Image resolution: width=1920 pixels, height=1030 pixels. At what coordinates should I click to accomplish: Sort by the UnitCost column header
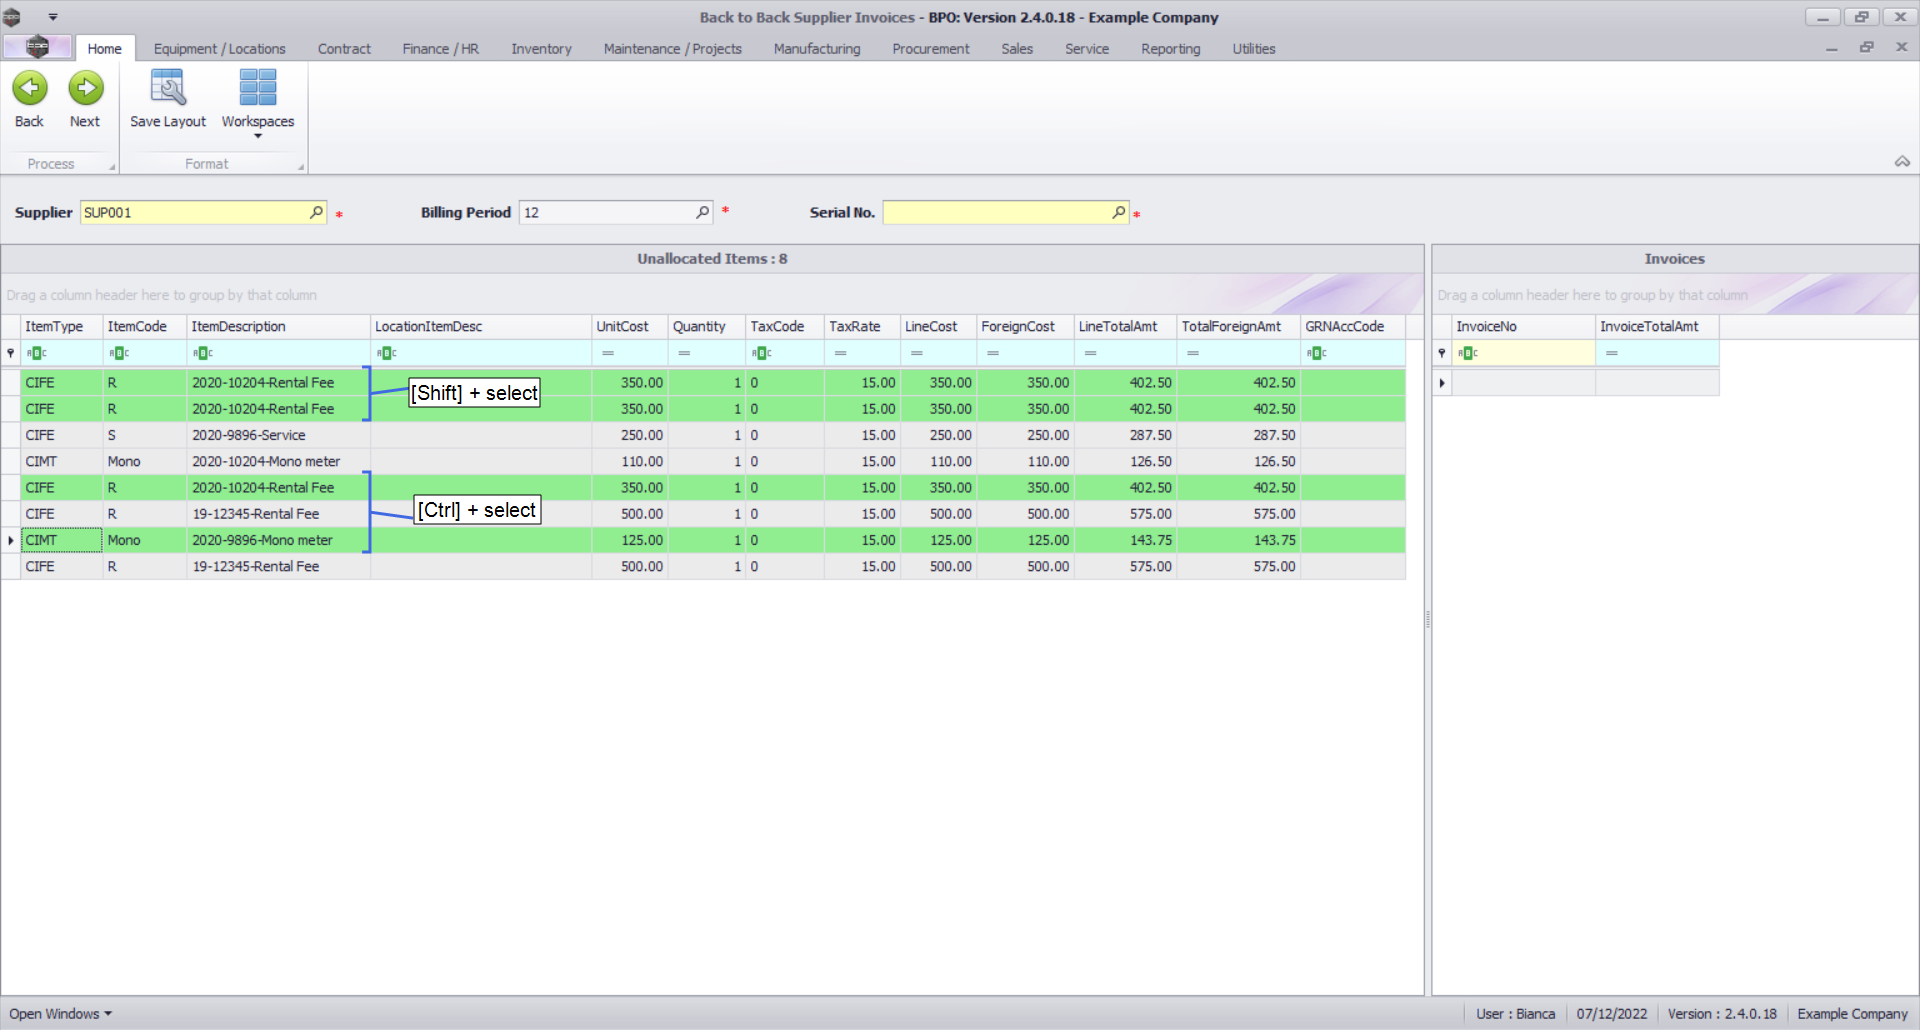pyautogui.click(x=628, y=327)
